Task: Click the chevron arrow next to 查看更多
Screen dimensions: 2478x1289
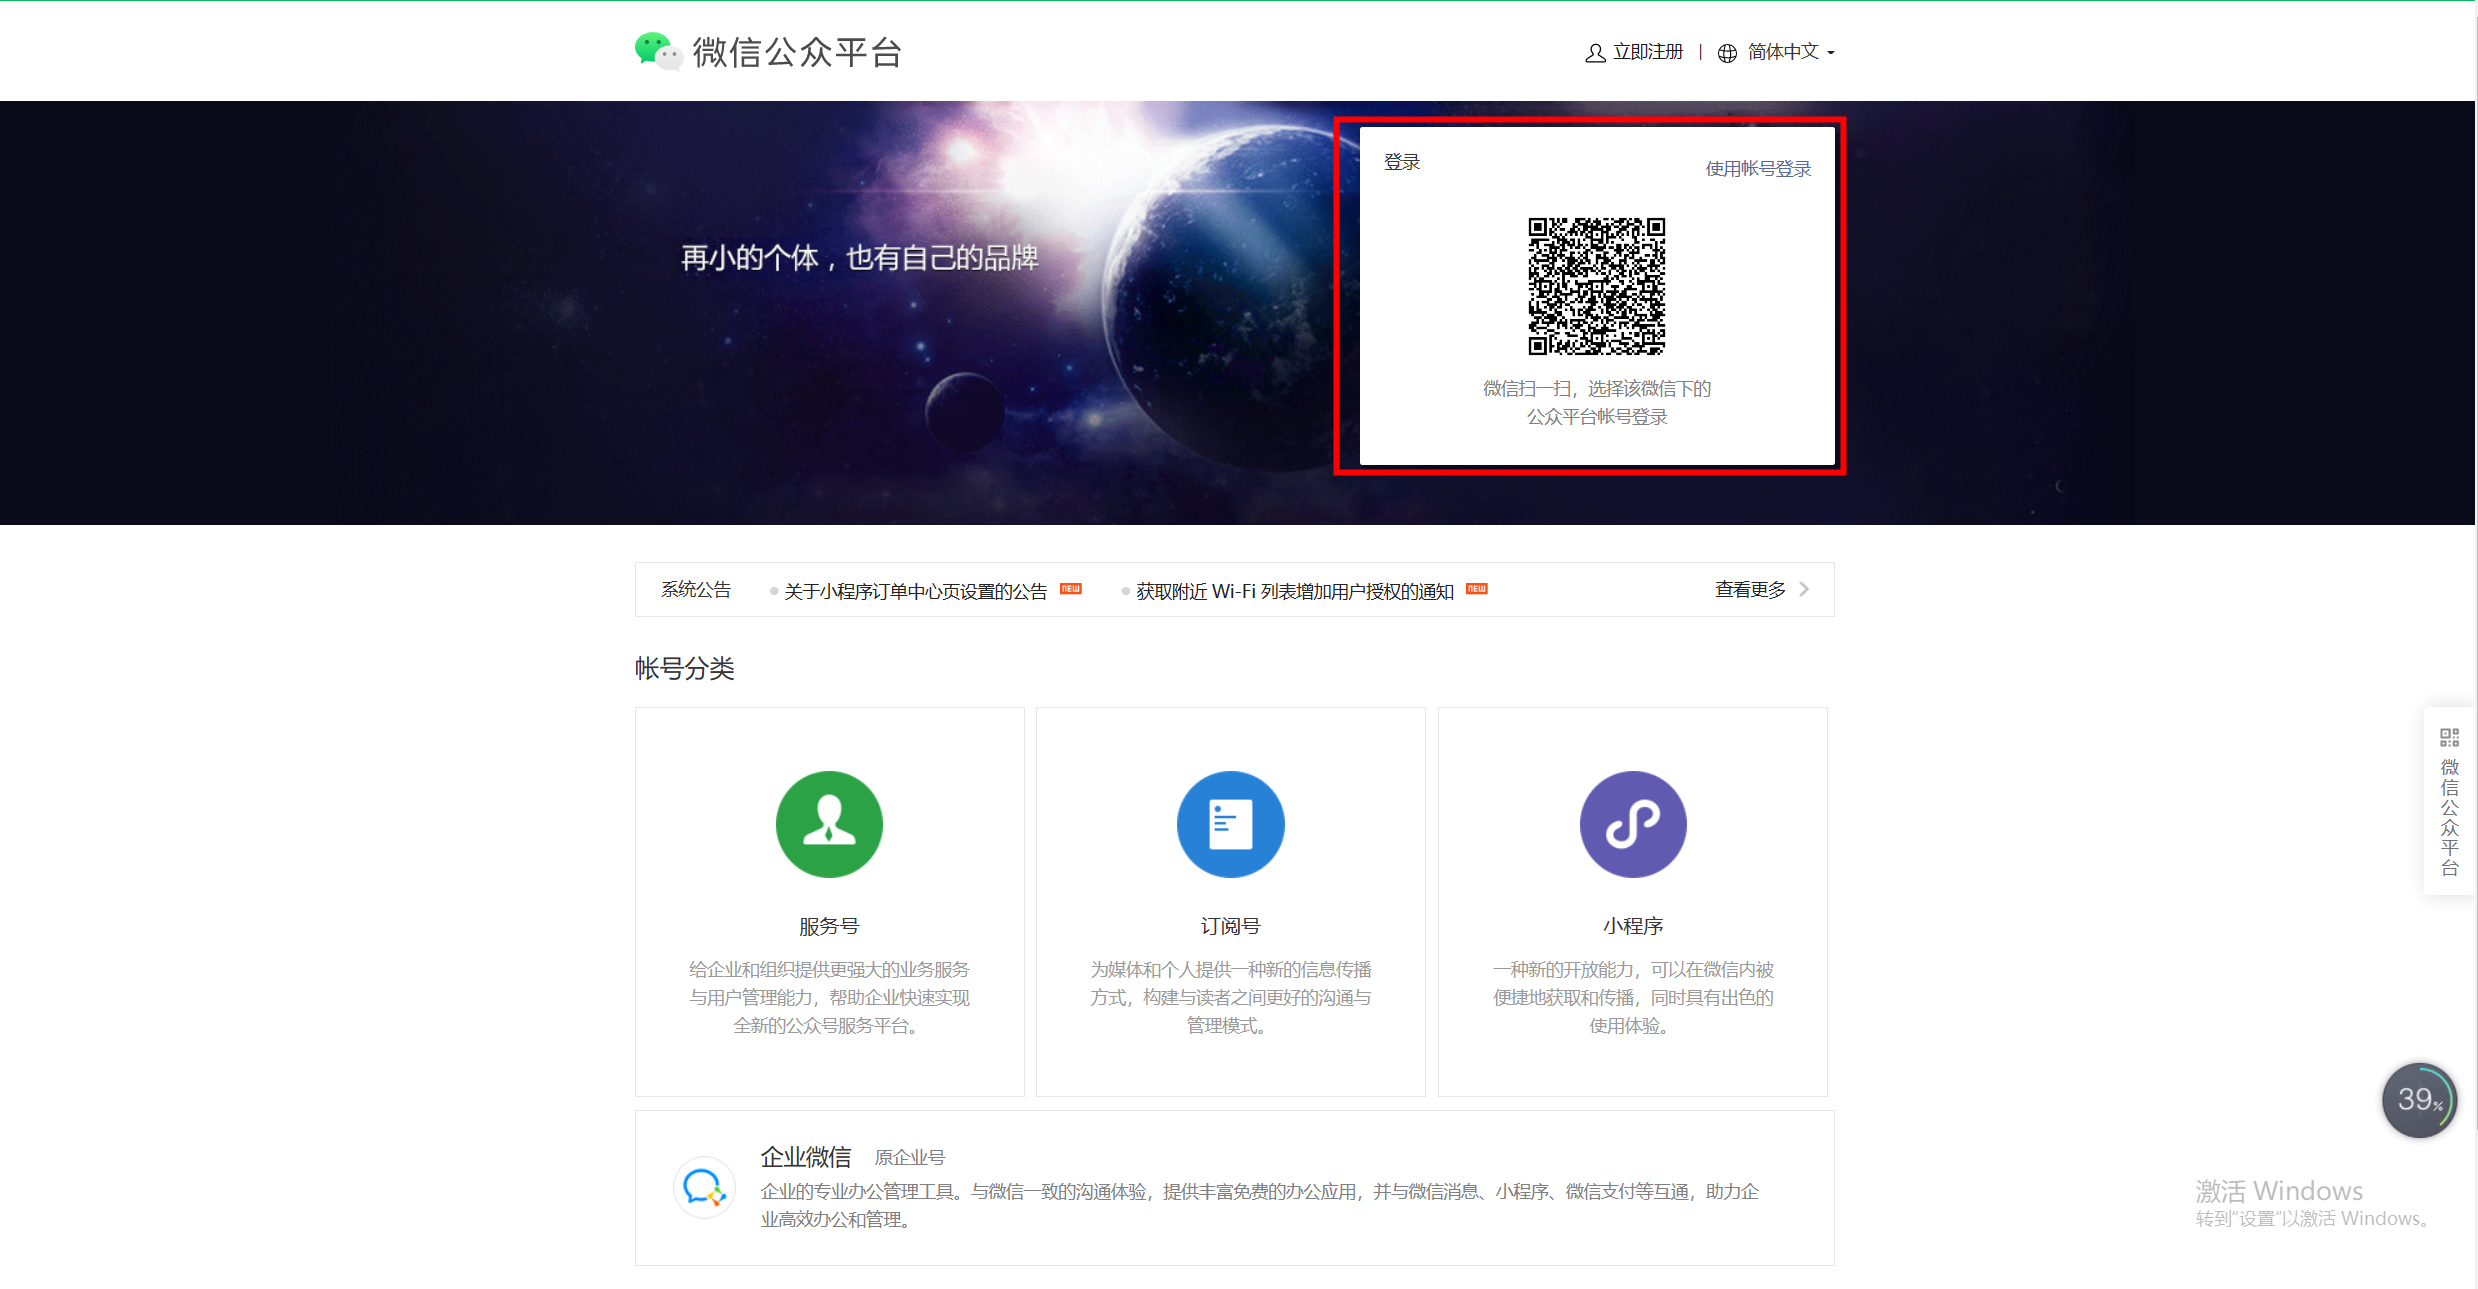Action: click(1804, 590)
